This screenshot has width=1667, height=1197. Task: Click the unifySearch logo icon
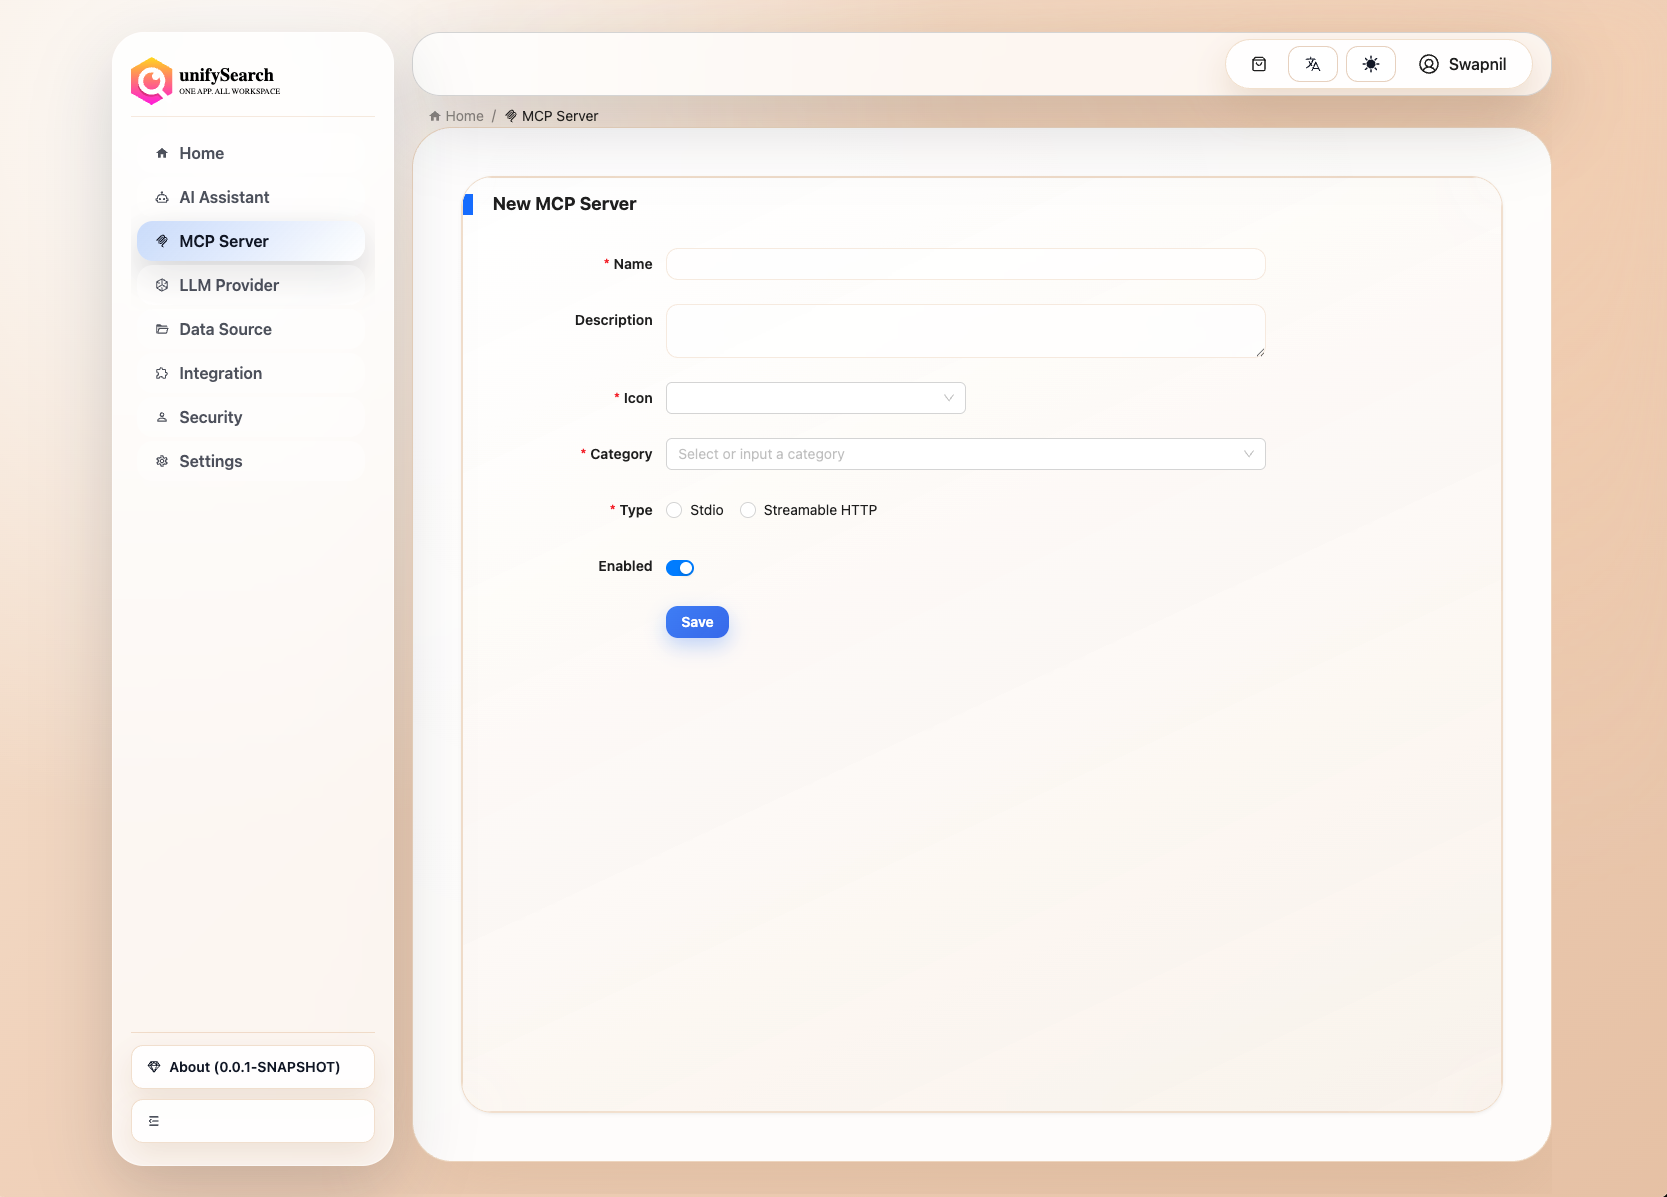[x=151, y=81]
